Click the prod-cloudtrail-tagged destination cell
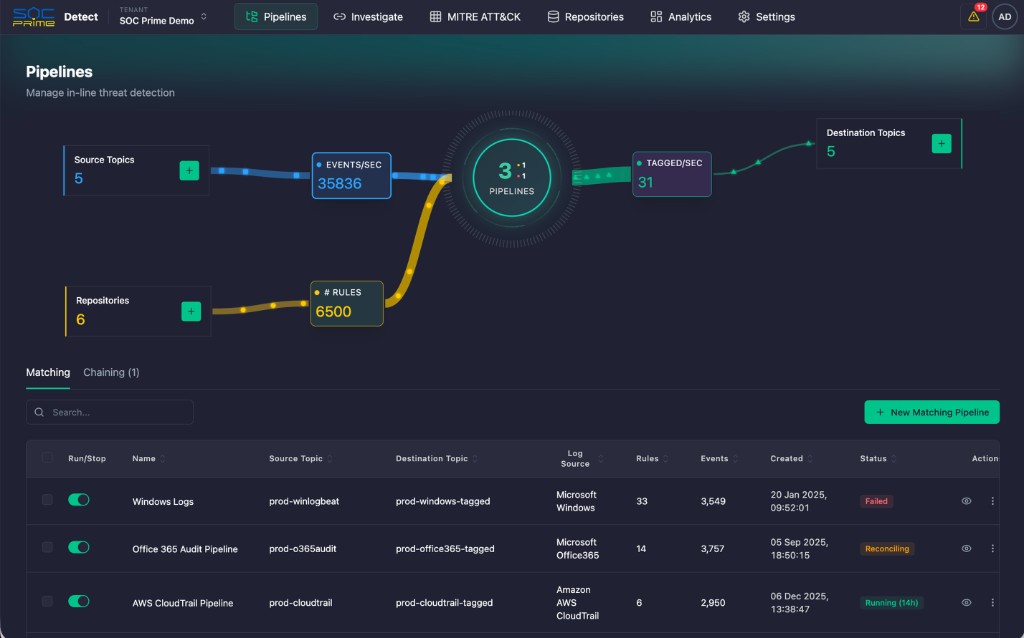Screen dimensions: 1024x638 pos(444,603)
